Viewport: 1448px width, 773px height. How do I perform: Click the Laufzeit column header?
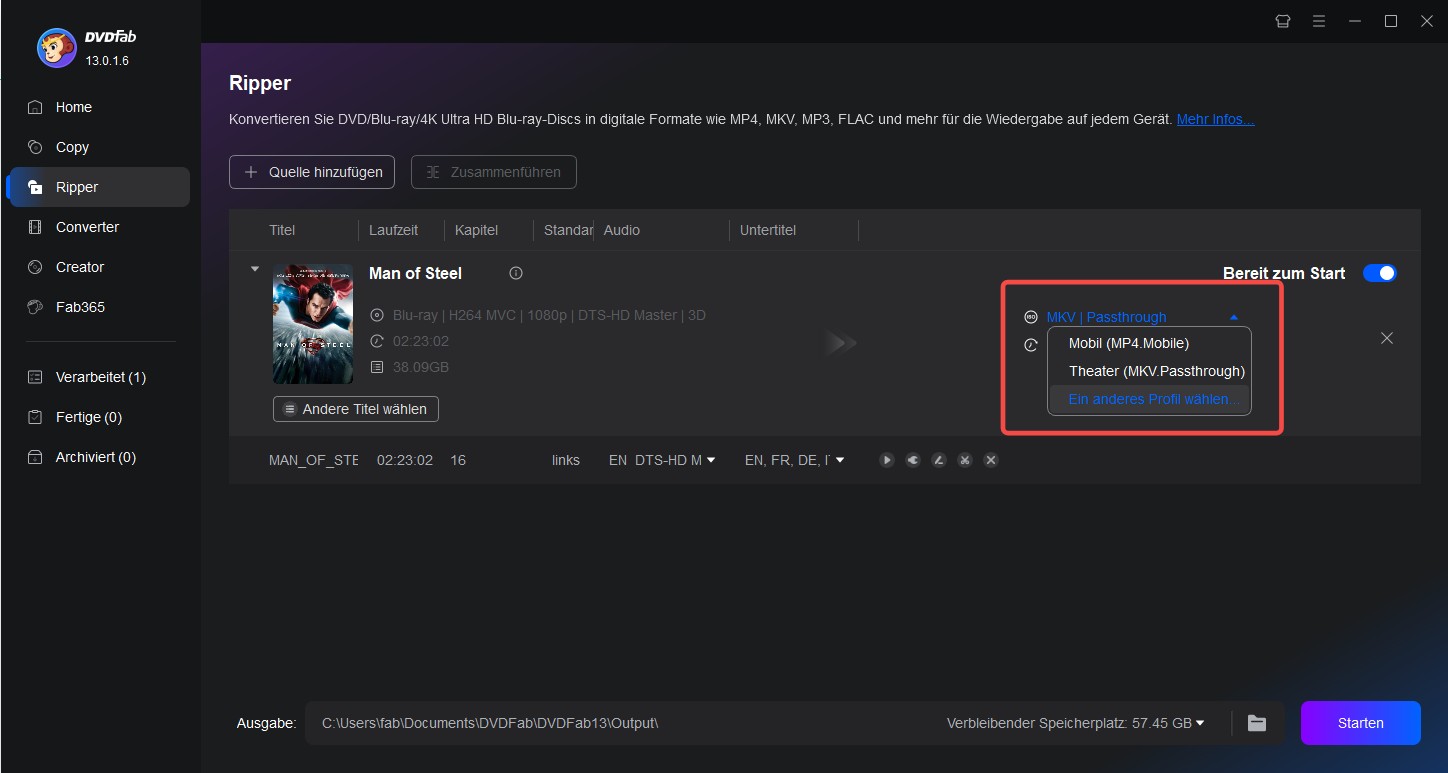(x=393, y=230)
